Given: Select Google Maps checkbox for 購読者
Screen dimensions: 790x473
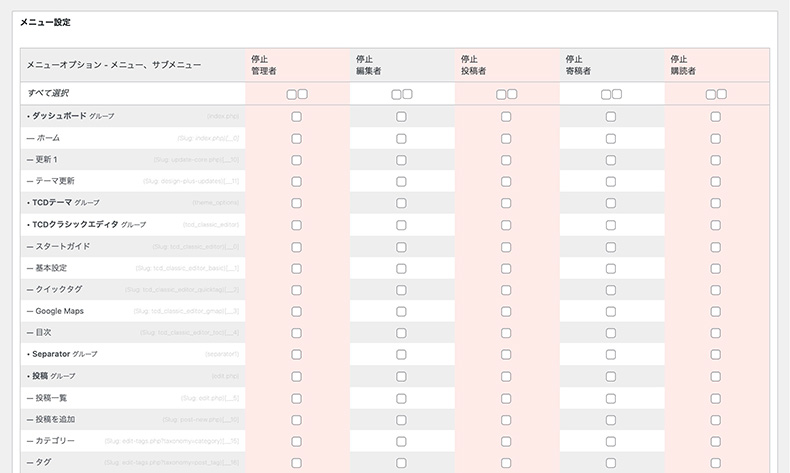Looking at the screenshot, I should [715, 311].
